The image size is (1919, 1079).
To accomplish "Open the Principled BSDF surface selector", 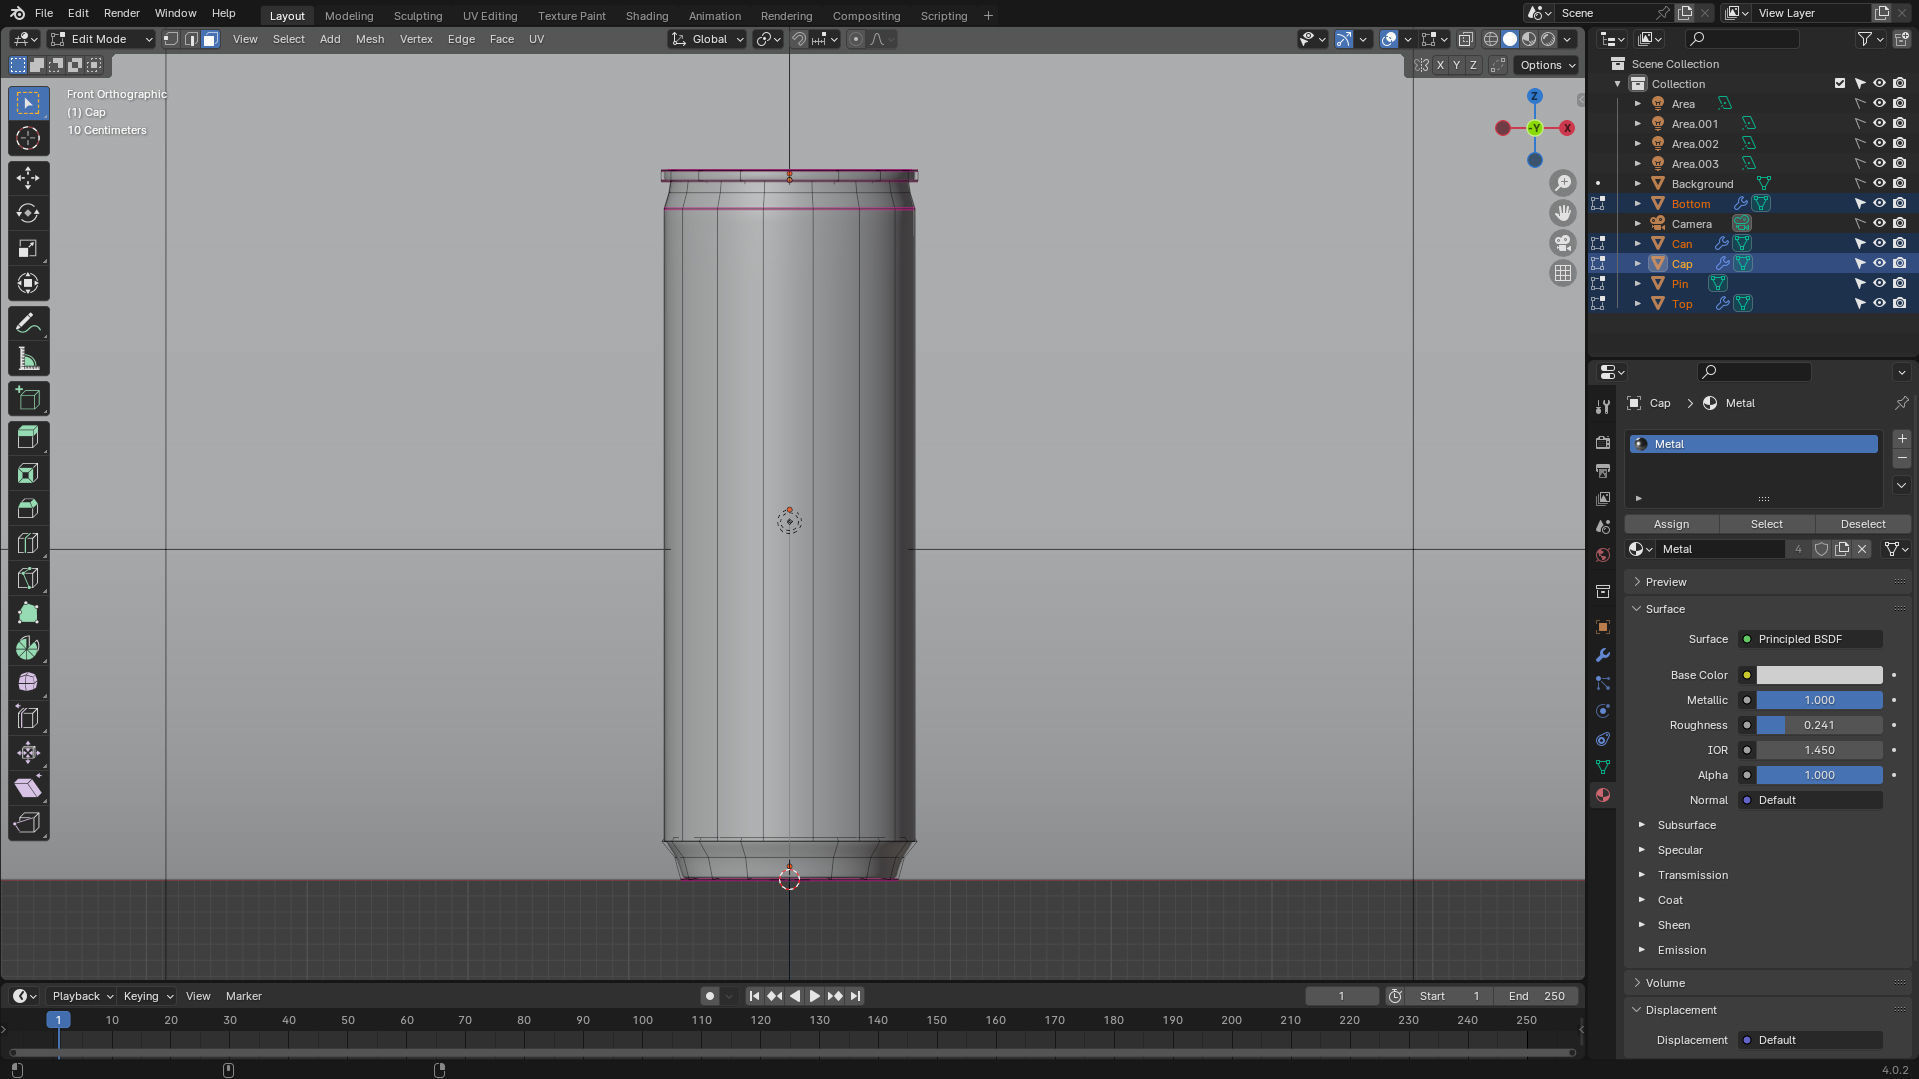I will point(1810,639).
